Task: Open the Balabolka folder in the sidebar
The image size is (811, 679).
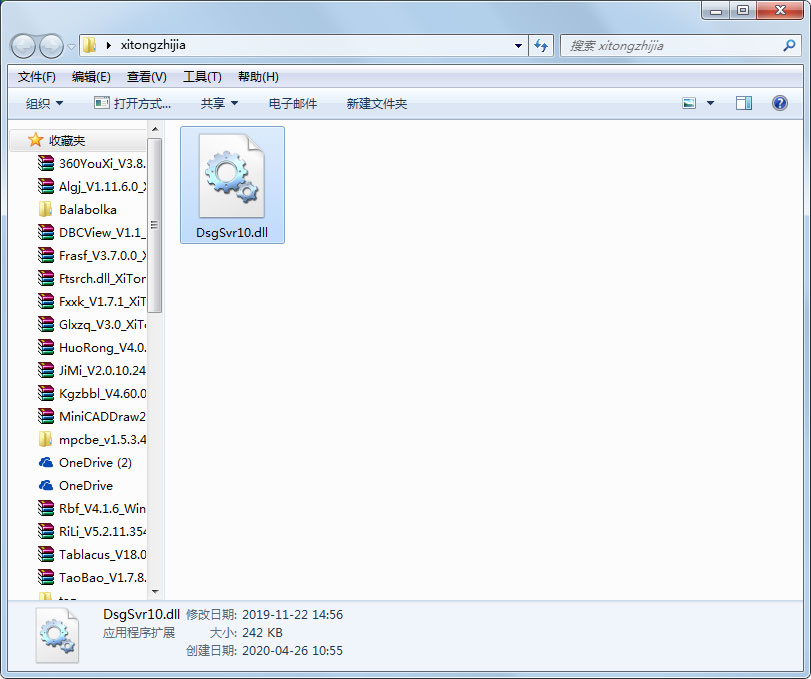Action: (97, 209)
